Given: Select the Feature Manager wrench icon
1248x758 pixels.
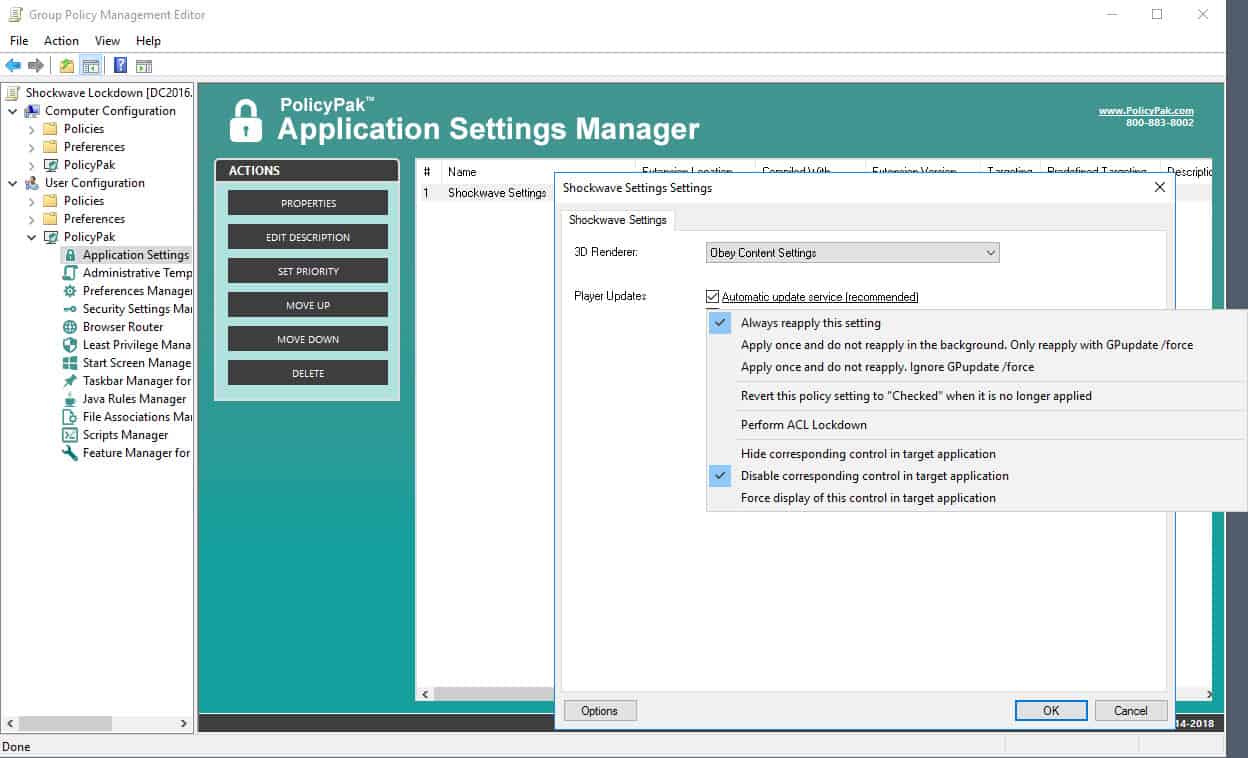Looking at the screenshot, I should tap(70, 453).
